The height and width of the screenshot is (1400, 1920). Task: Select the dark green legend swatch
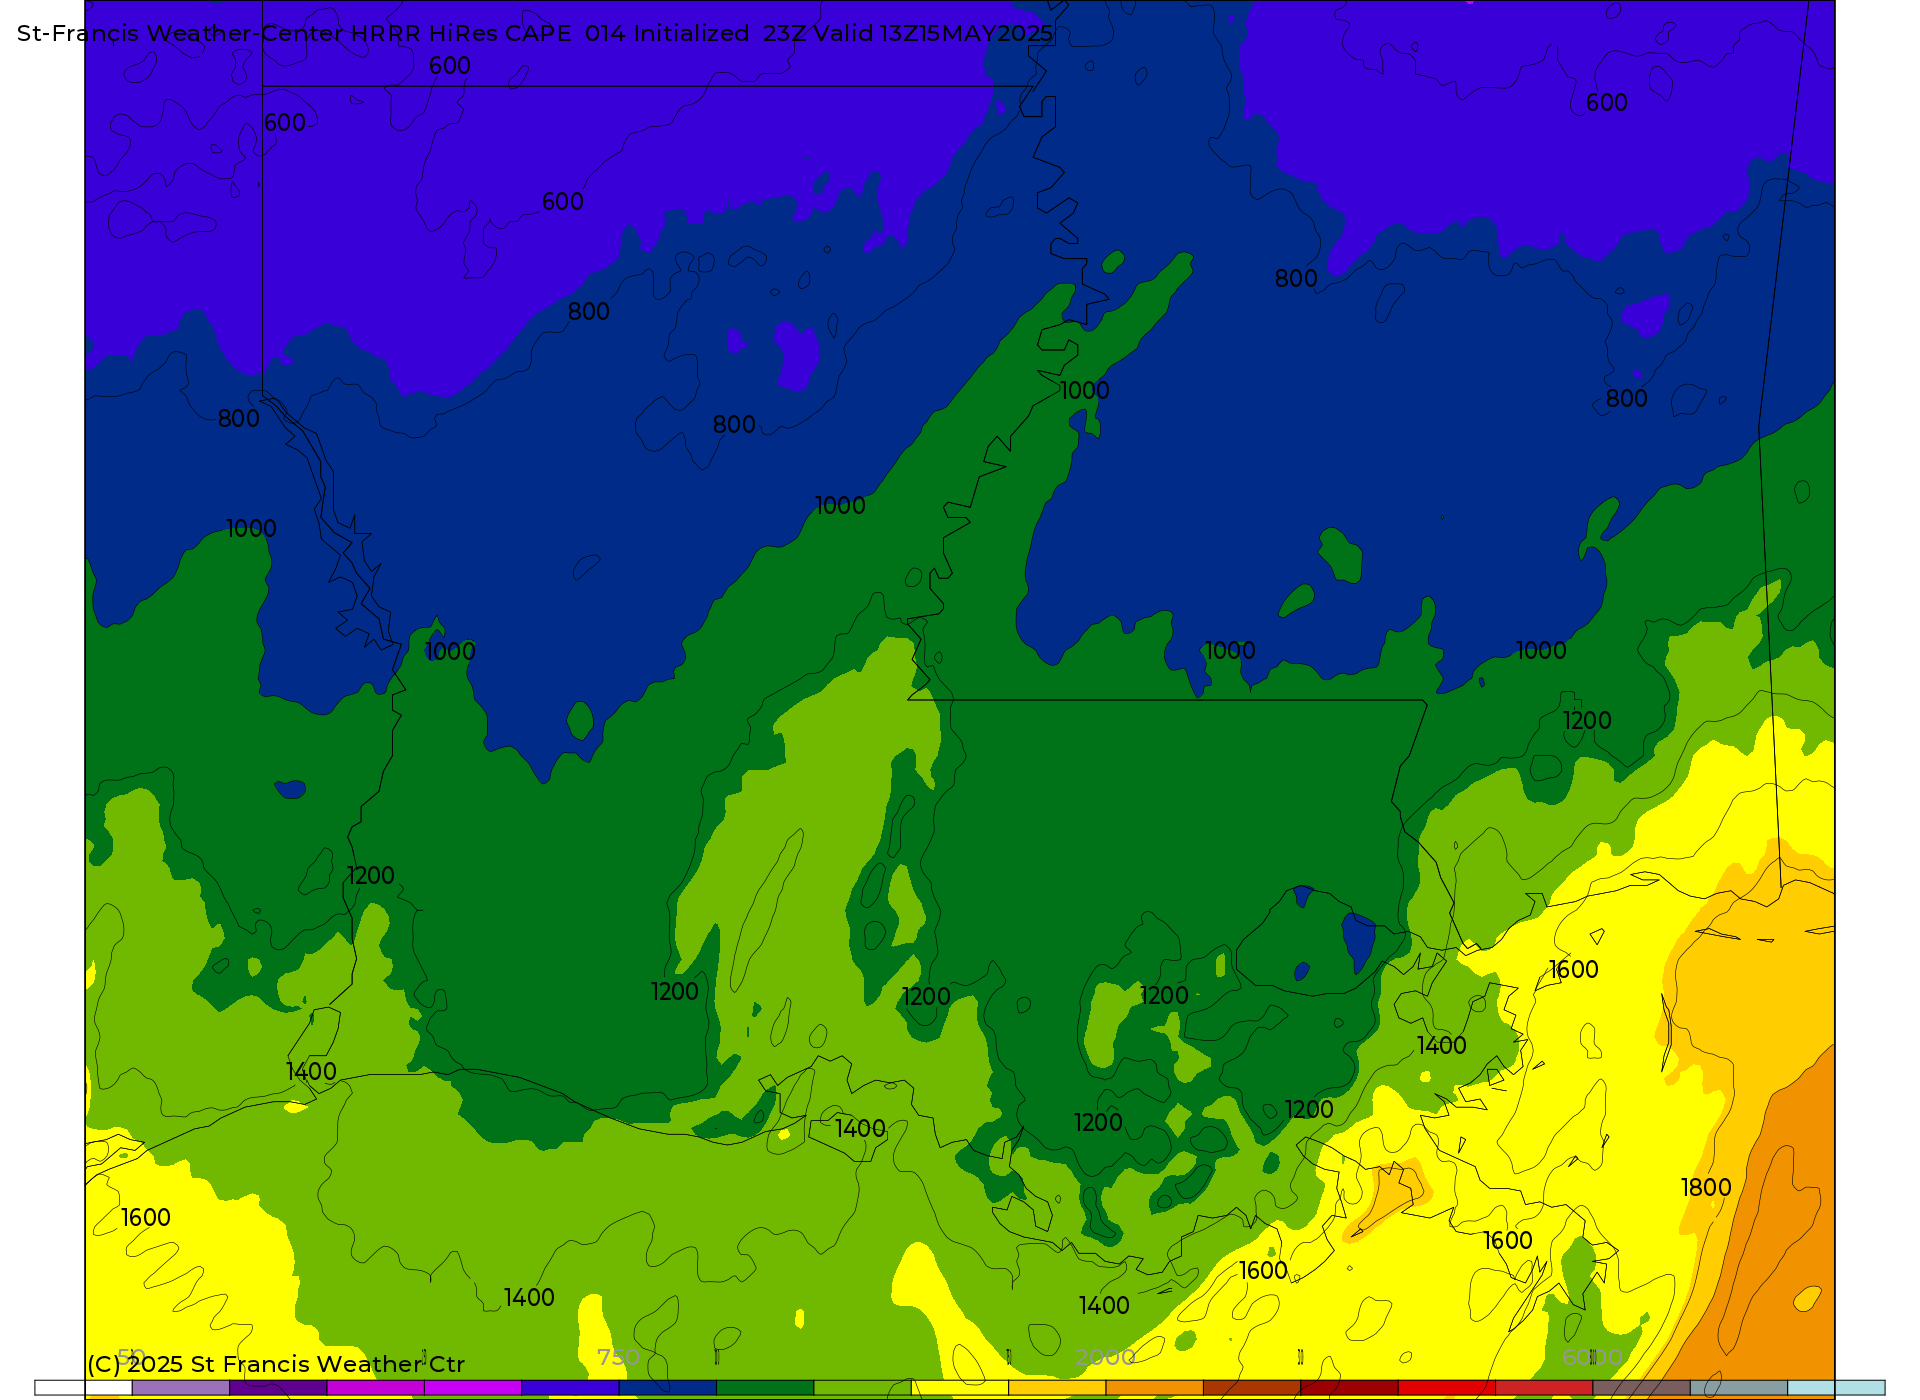pyautogui.click(x=765, y=1388)
